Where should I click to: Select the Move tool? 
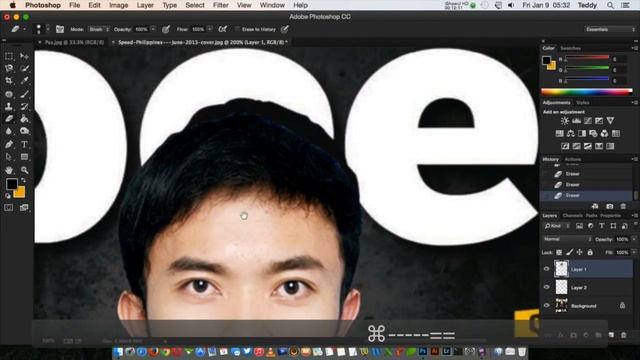24,56
